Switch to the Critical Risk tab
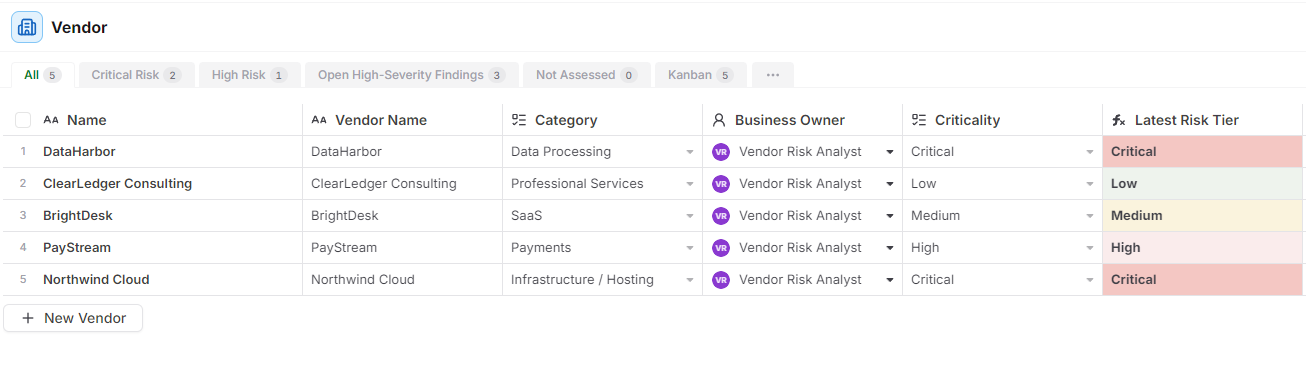The height and width of the screenshot is (376, 1306). click(x=137, y=75)
